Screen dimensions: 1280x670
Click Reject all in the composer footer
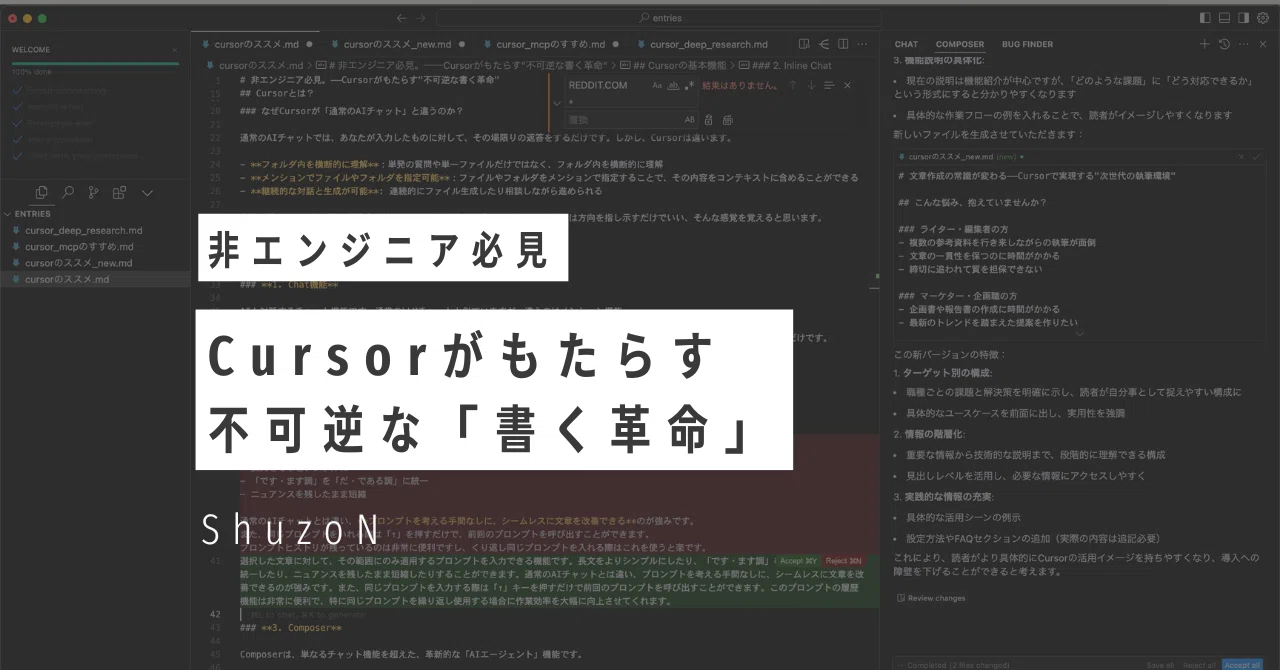pyautogui.click(x=1199, y=664)
